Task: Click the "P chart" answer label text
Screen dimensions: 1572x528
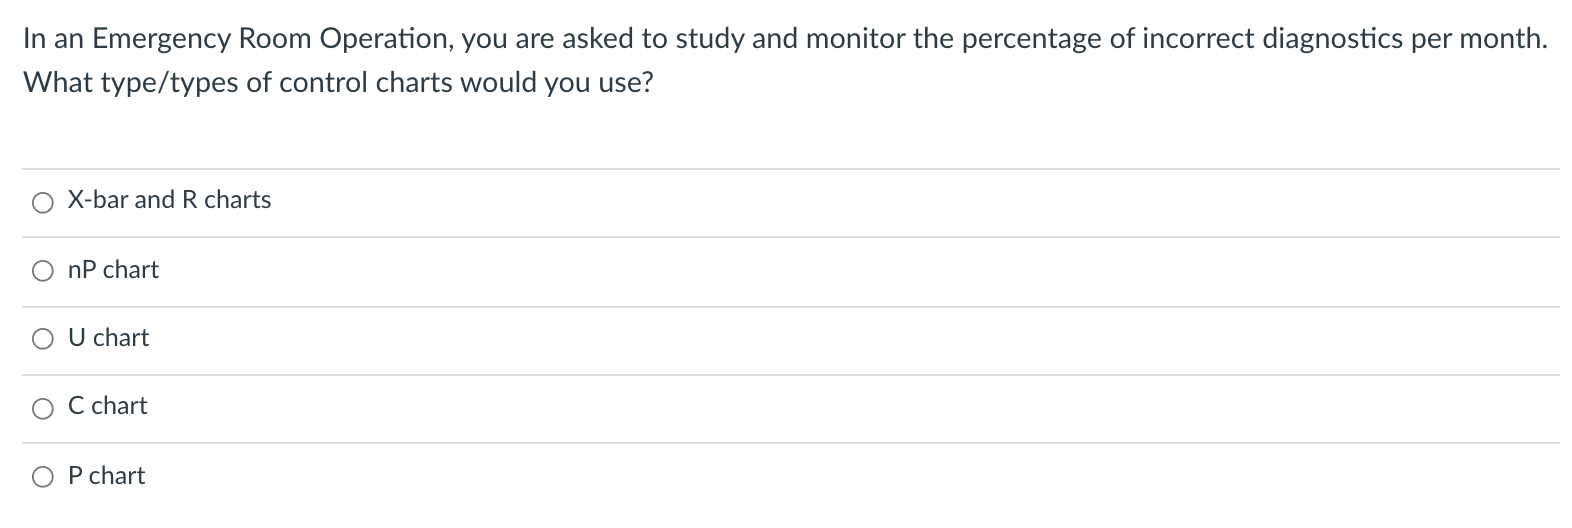Action: pos(106,476)
